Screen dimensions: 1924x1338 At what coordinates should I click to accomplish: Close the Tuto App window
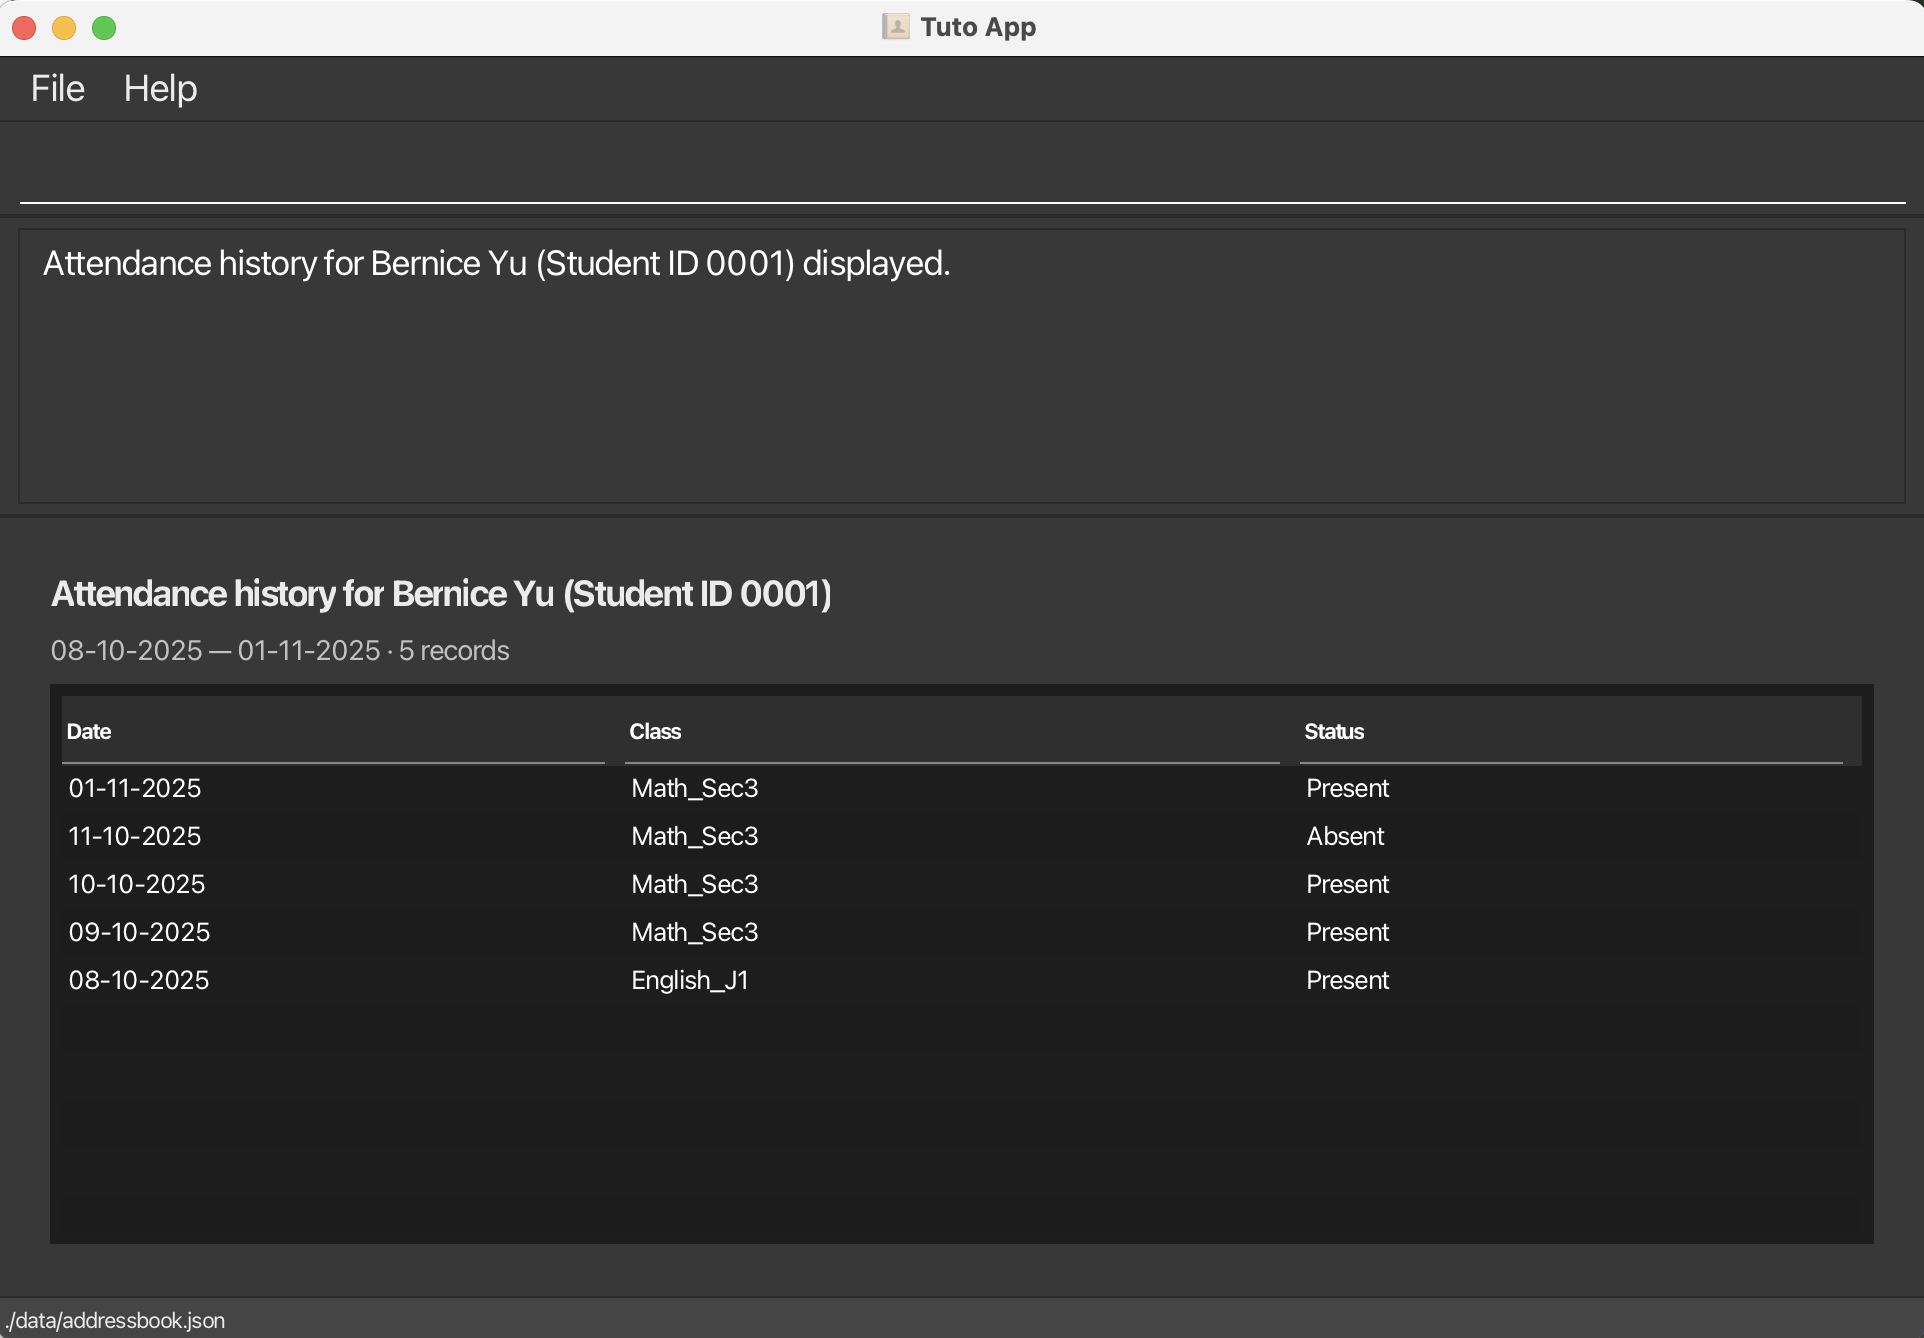pos(25,28)
